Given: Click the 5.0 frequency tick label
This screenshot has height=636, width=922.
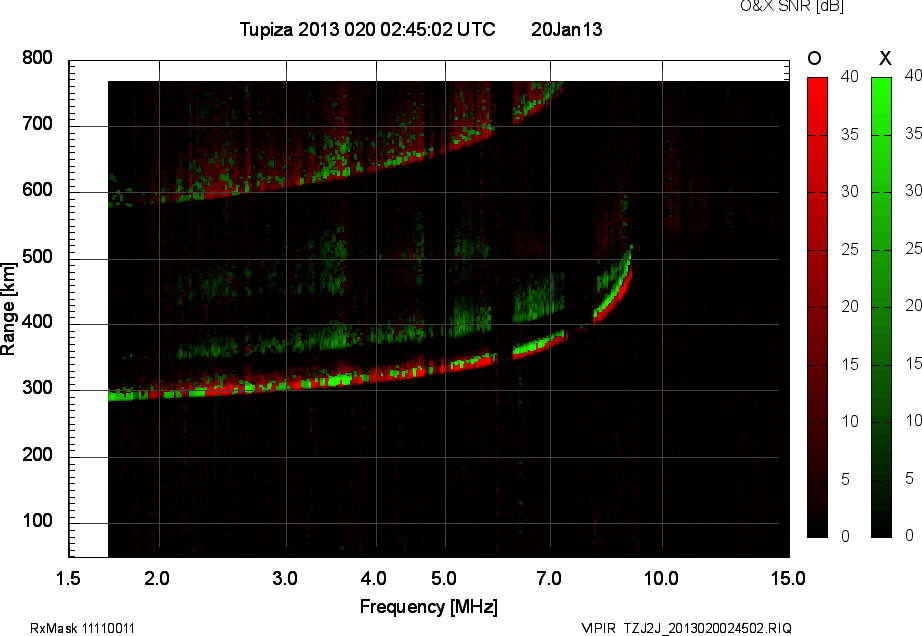Looking at the screenshot, I should (x=443, y=578).
